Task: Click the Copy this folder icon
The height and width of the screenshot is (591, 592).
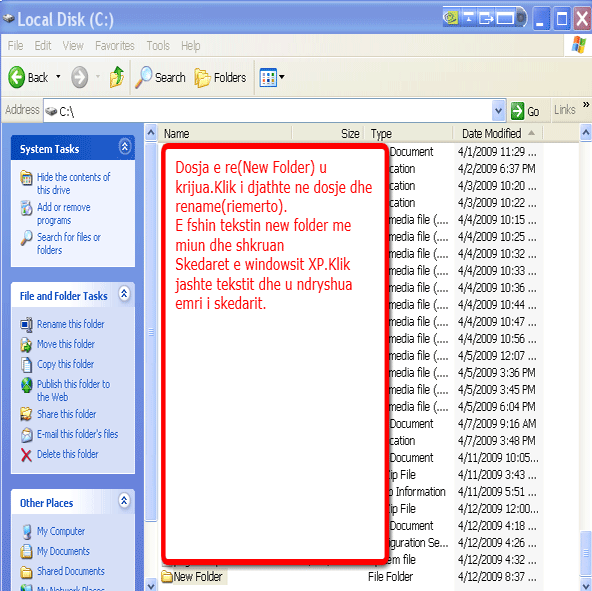Action: pos(26,364)
